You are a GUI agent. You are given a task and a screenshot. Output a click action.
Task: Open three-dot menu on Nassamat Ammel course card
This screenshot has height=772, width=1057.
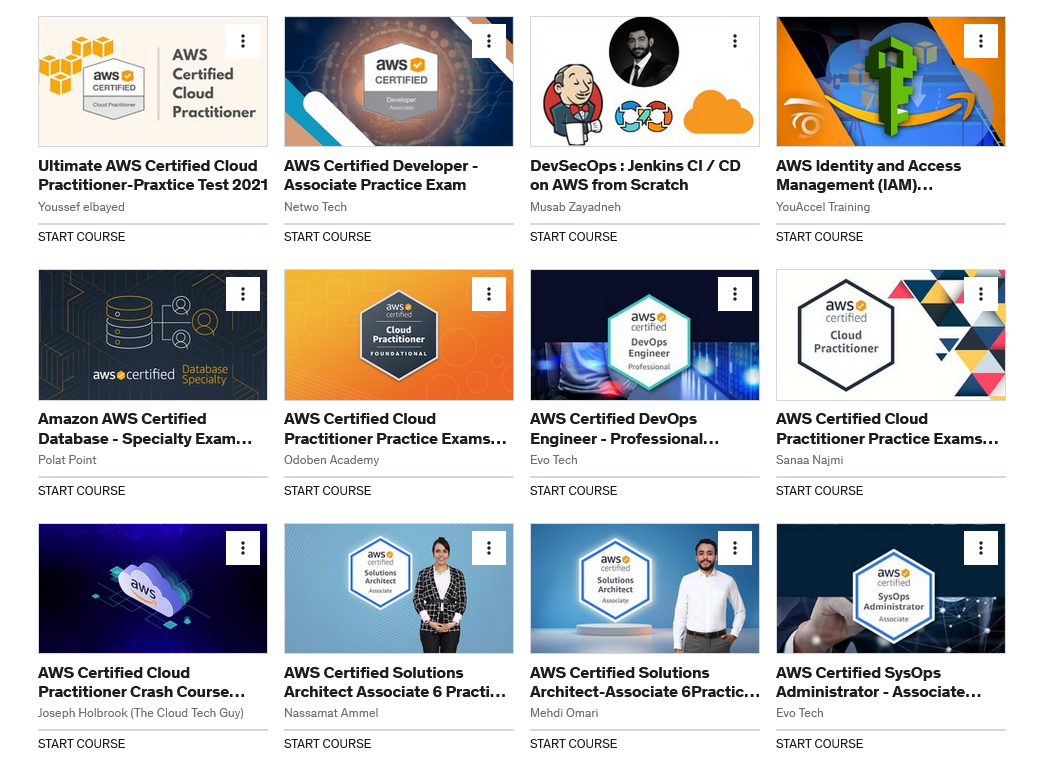[489, 548]
